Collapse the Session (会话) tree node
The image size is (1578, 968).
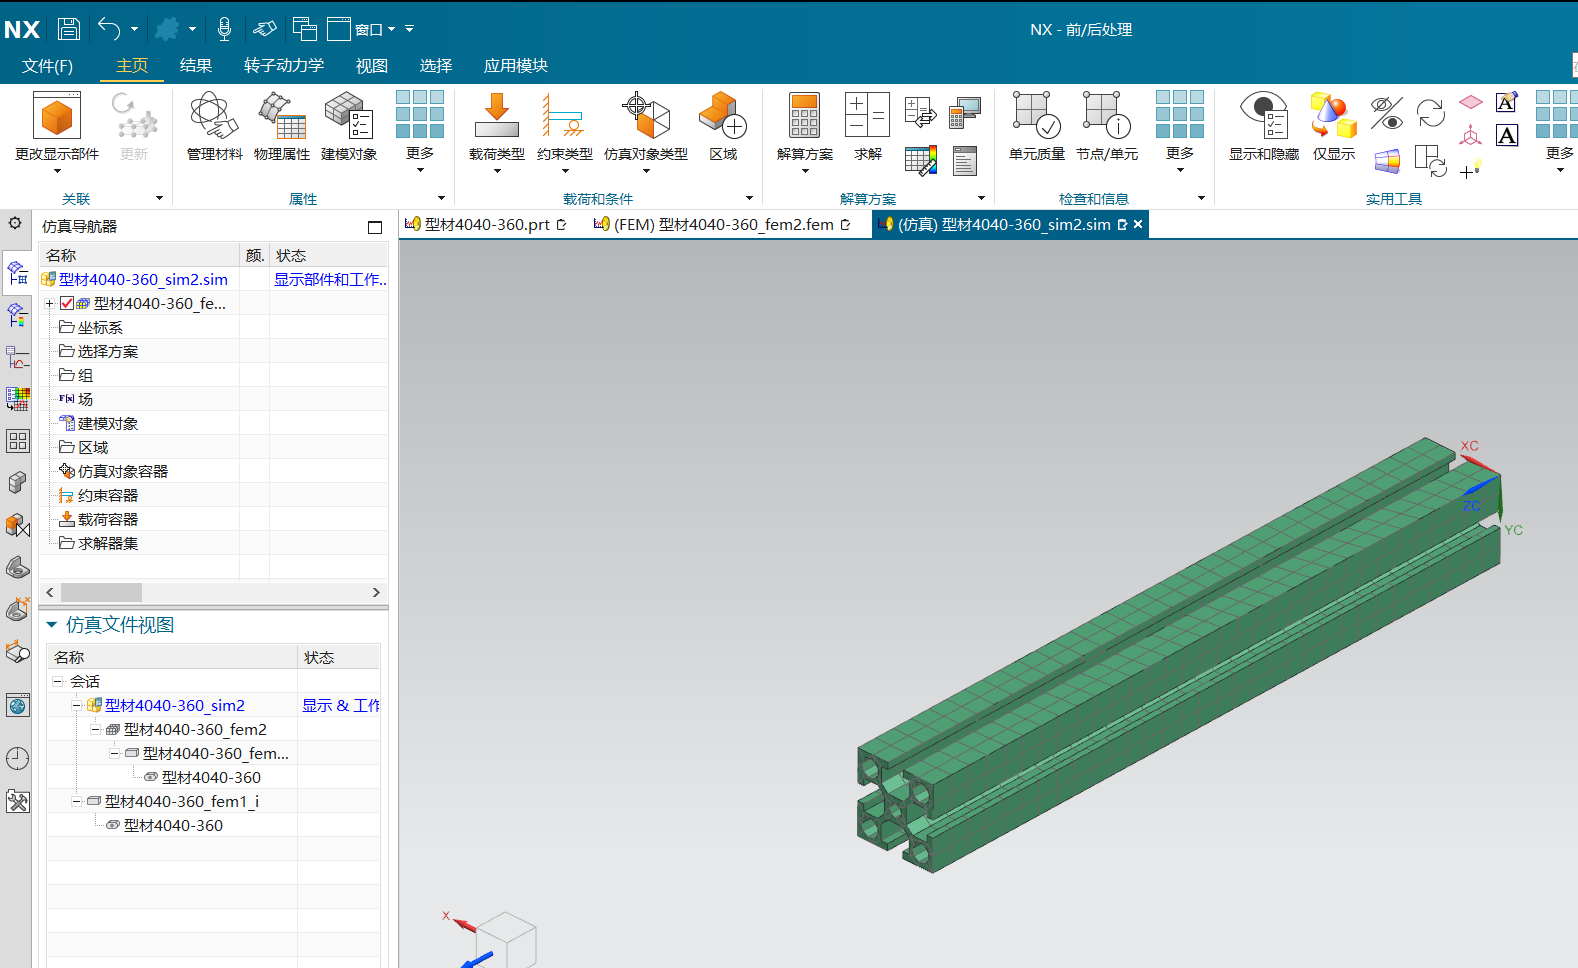pos(57,681)
